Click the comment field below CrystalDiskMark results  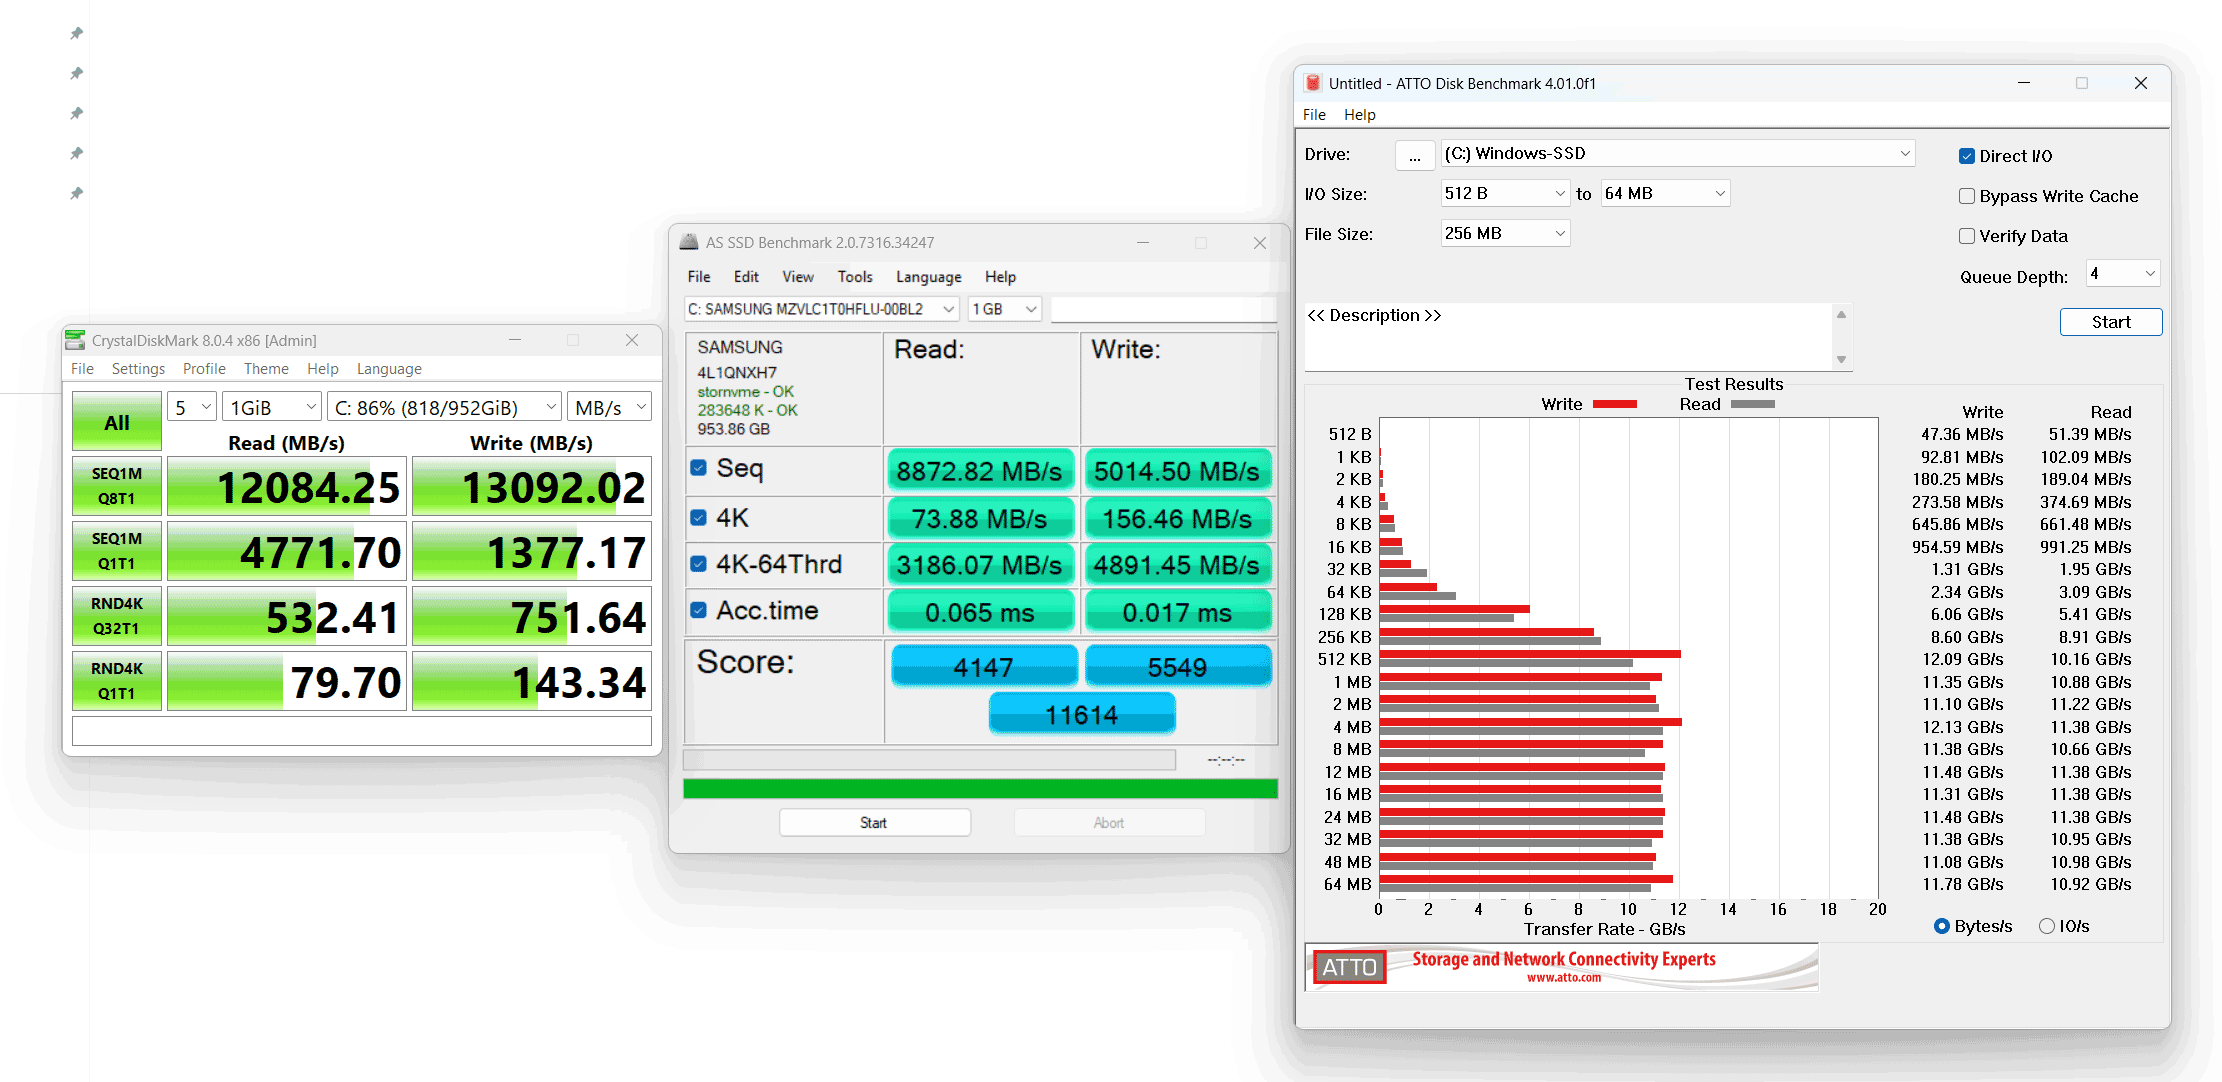pyautogui.click(x=362, y=730)
